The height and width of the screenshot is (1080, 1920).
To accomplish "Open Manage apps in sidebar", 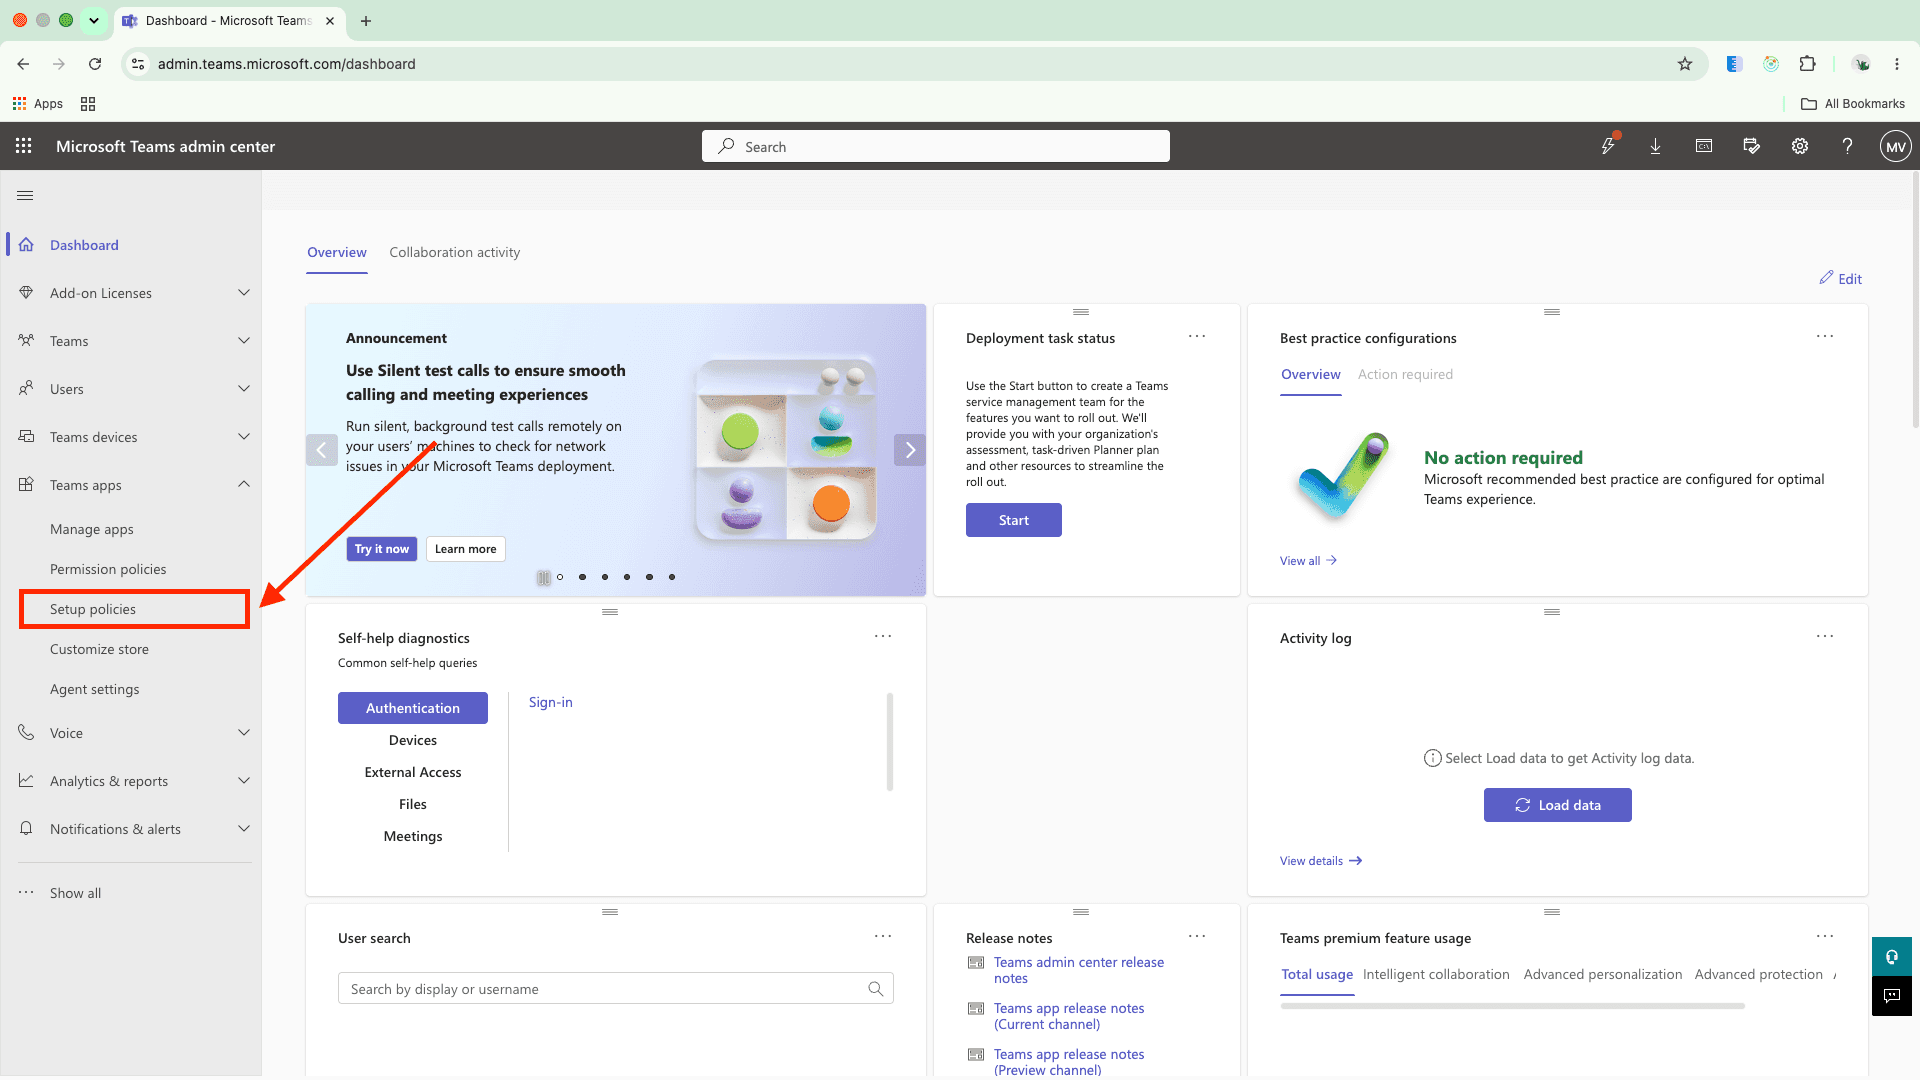I will 92,529.
